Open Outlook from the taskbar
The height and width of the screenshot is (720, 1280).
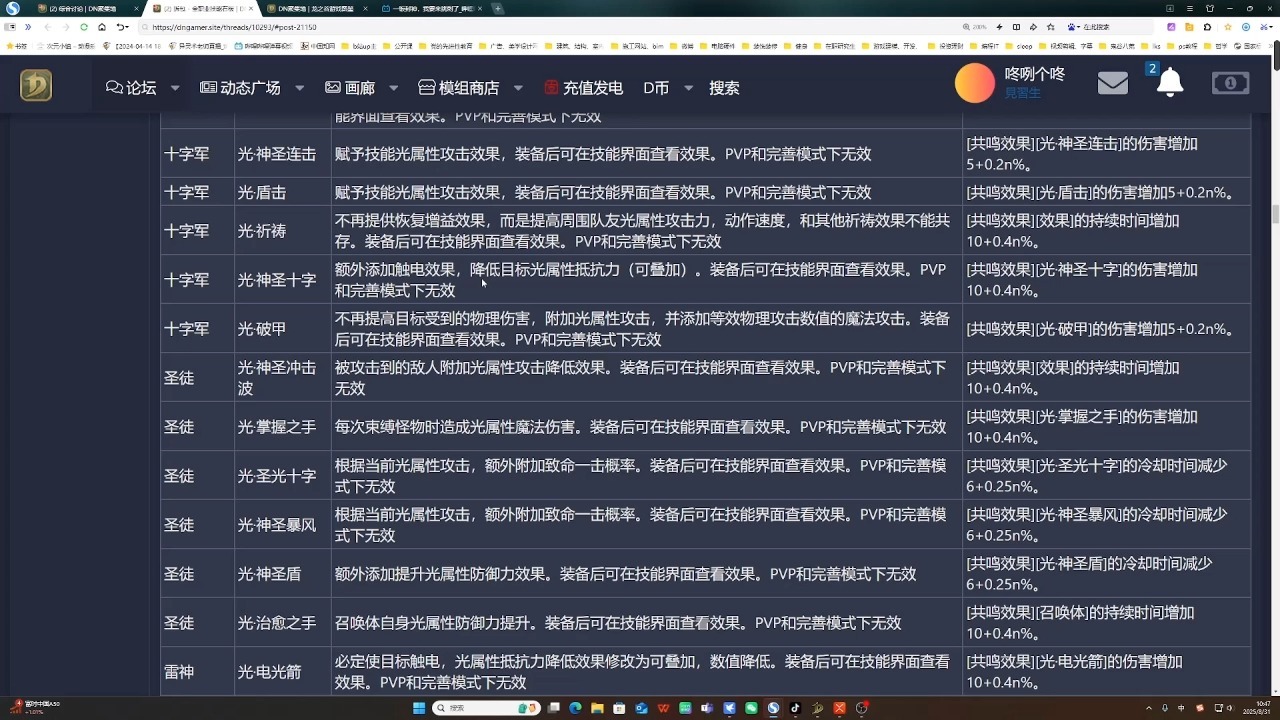pyautogui.click(x=642, y=708)
